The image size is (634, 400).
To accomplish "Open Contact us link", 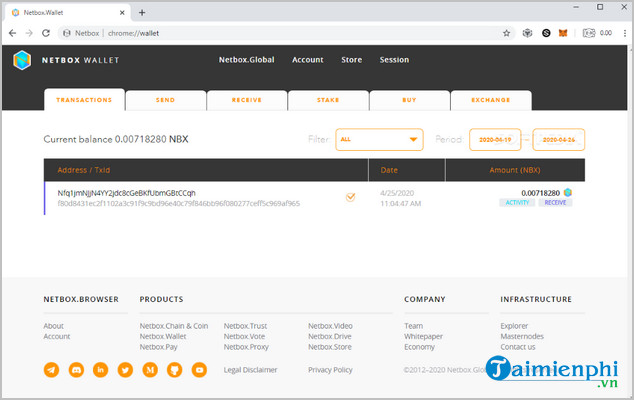I will click(518, 347).
